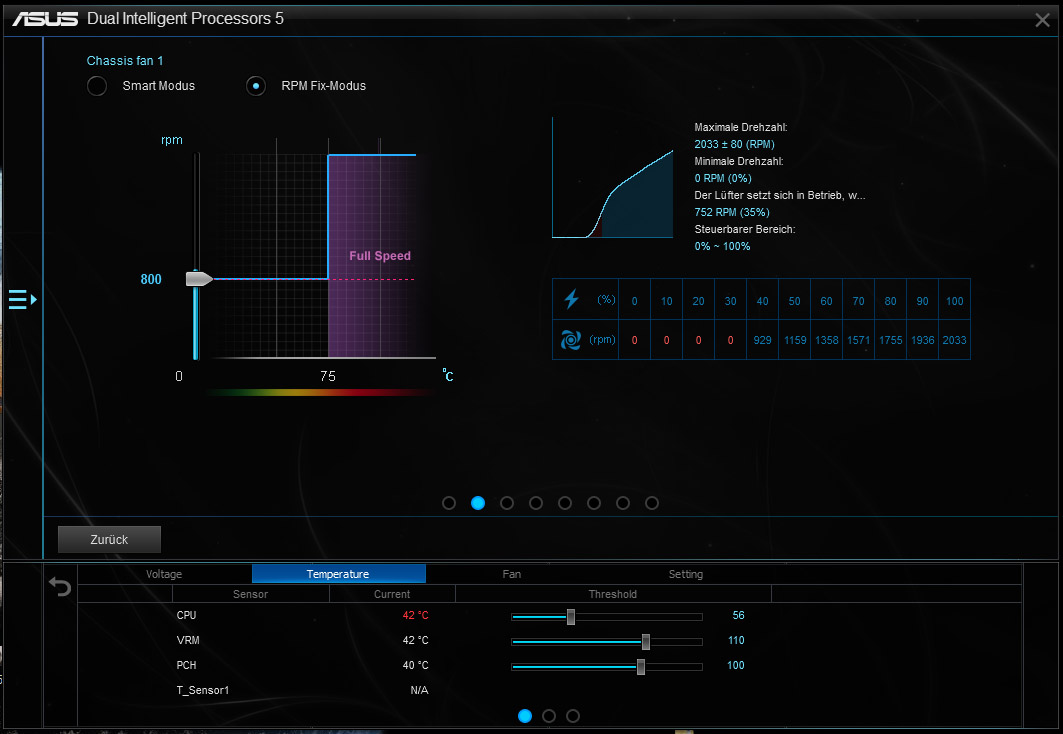Click the T_Sensor1 N/A value
The image size is (1063, 734).
tap(420, 690)
